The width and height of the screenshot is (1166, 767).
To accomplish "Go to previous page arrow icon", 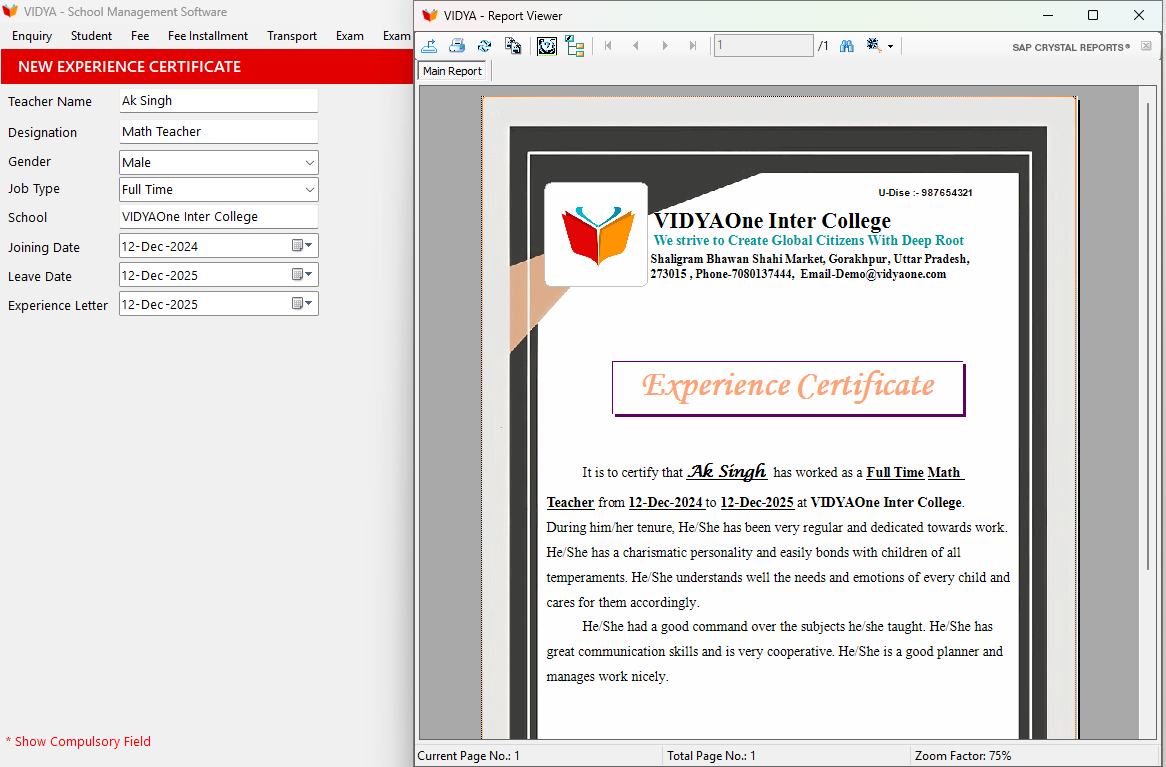I will coord(636,46).
